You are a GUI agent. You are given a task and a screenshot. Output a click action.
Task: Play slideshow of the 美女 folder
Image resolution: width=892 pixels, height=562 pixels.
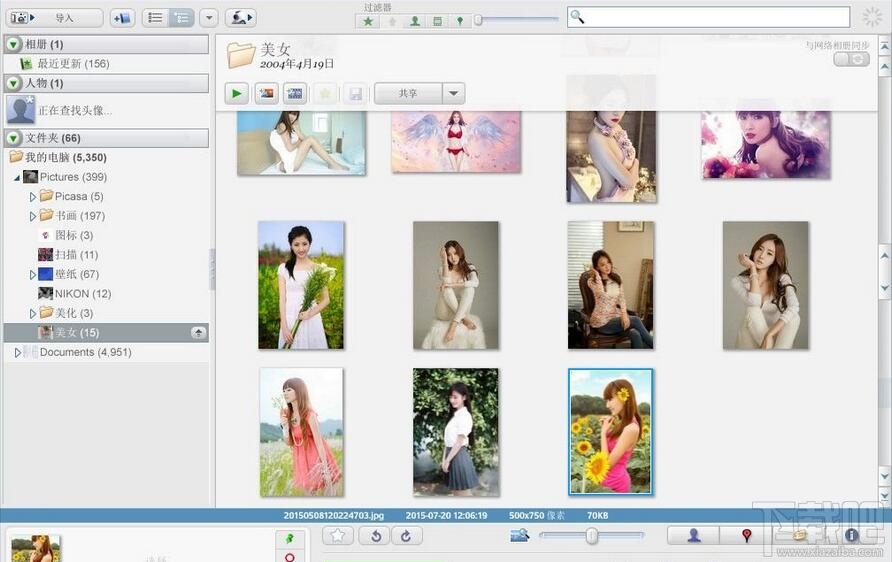tap(237, 94)
